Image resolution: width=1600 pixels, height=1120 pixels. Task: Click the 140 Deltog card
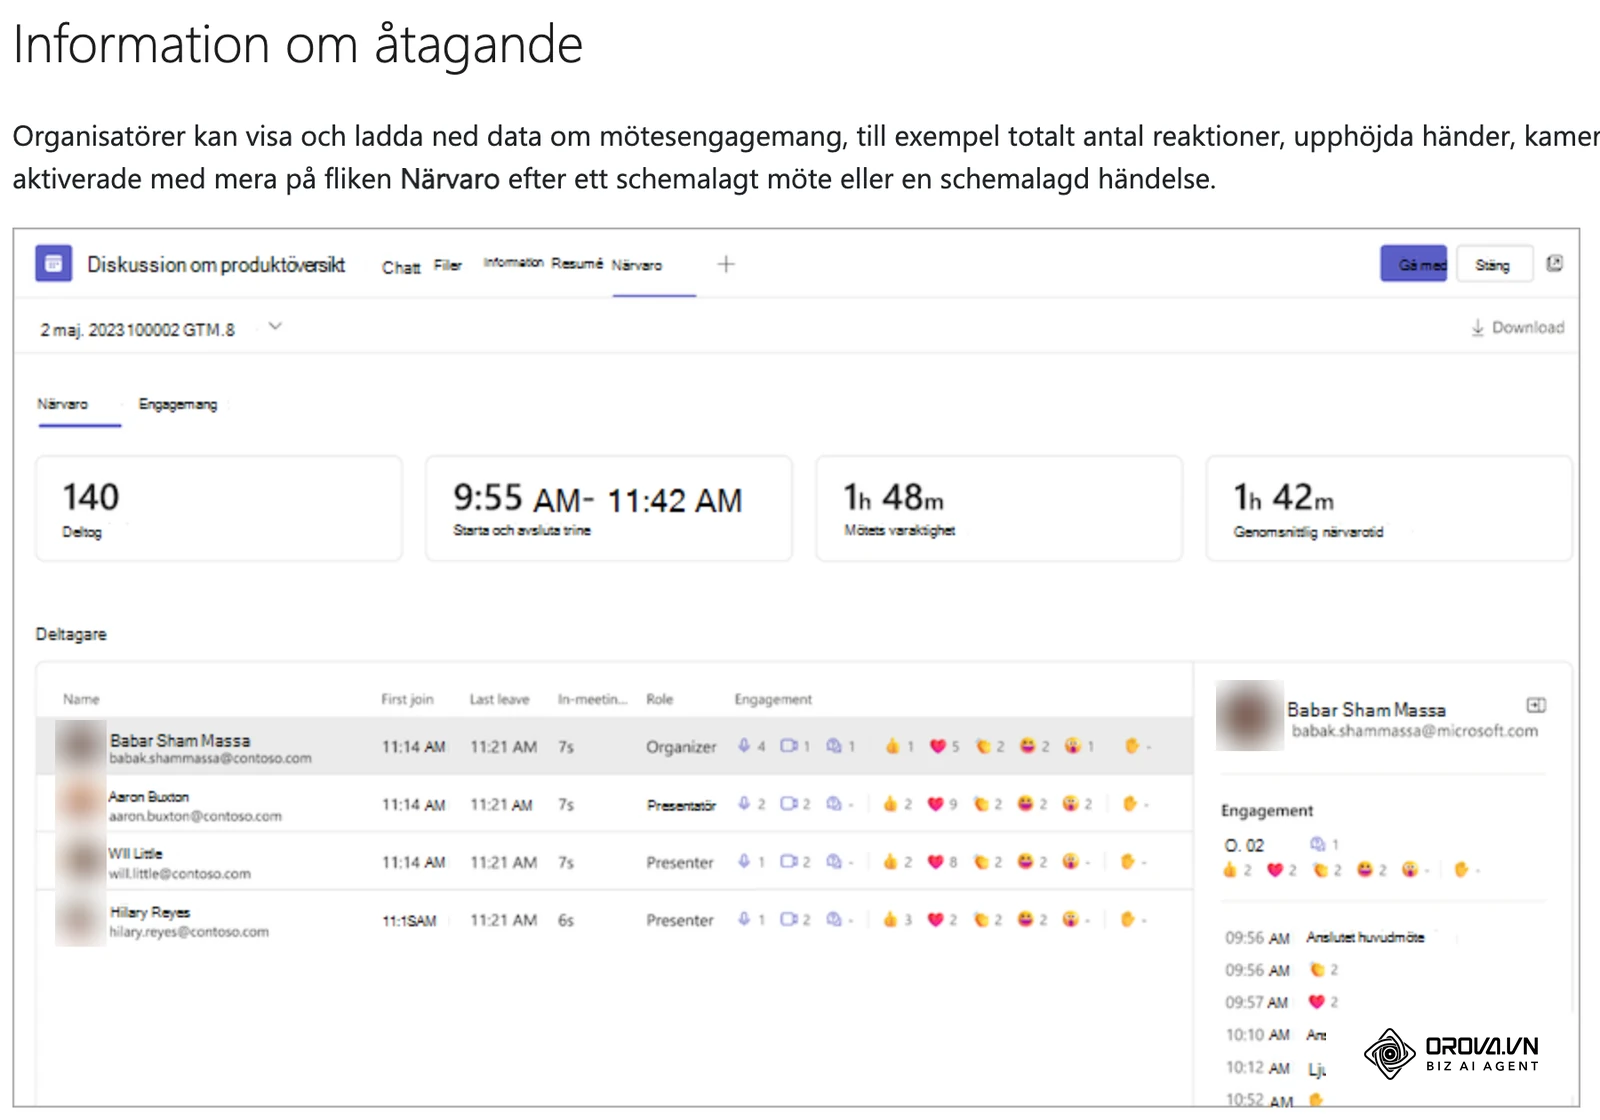(x=219, y=508)
